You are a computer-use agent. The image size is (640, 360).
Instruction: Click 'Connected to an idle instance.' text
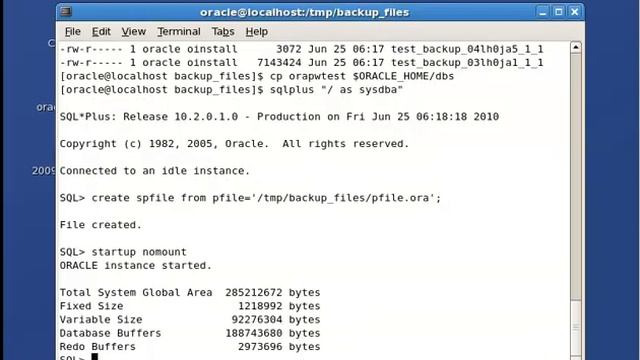pos(155,171)
